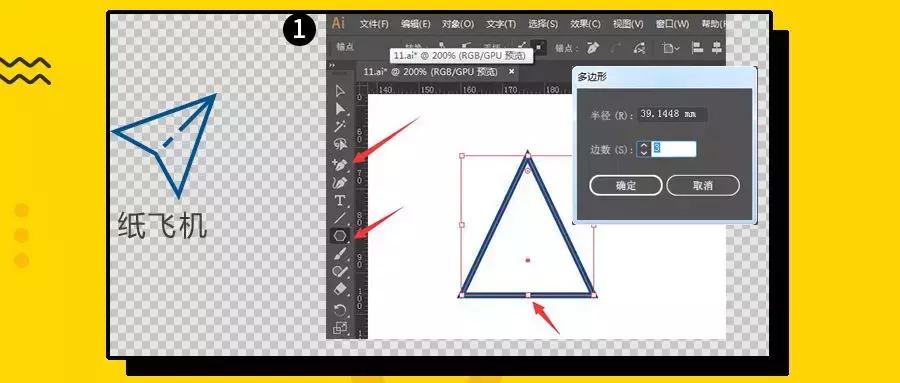Open the 文件(F) menu
The image size is (900, 383).
374,24
